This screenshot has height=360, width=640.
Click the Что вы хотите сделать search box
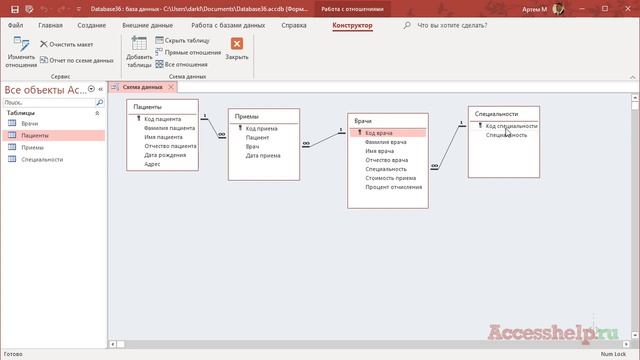click(452, 25)
